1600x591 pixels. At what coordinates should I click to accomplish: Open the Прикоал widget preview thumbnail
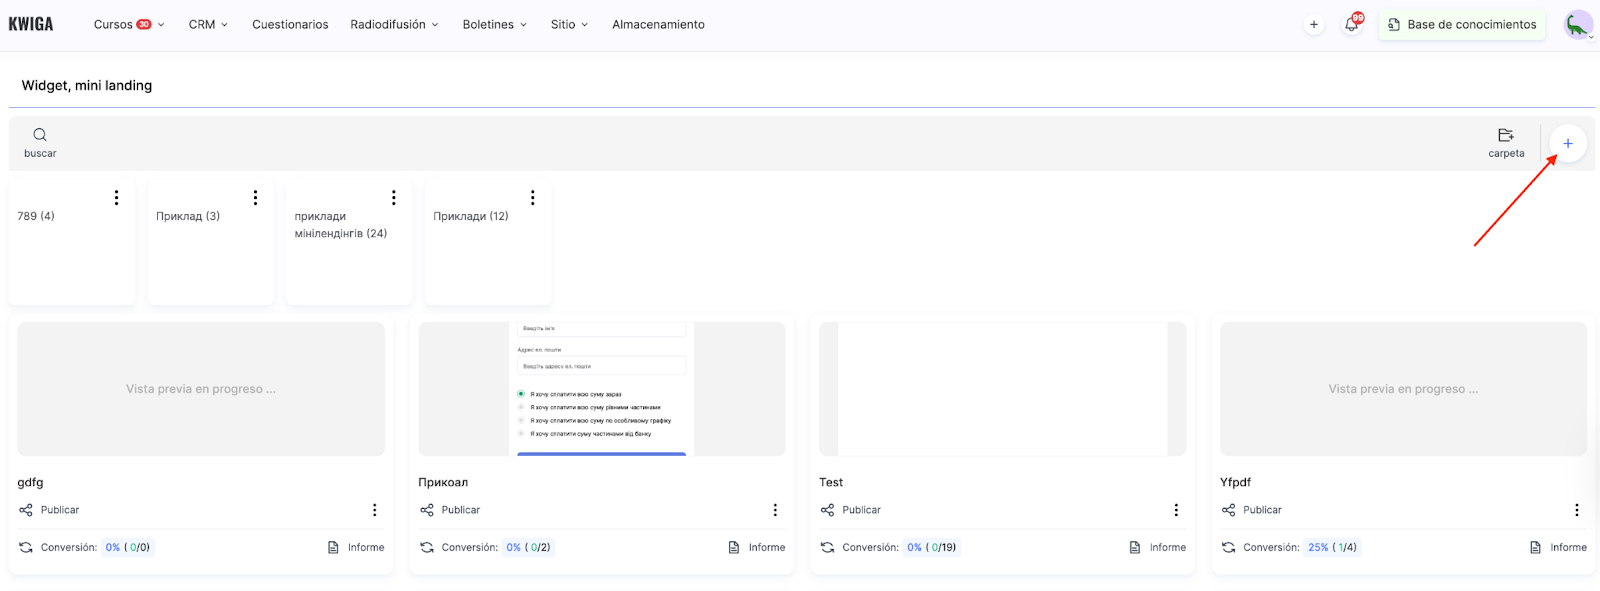coord(601,389)
